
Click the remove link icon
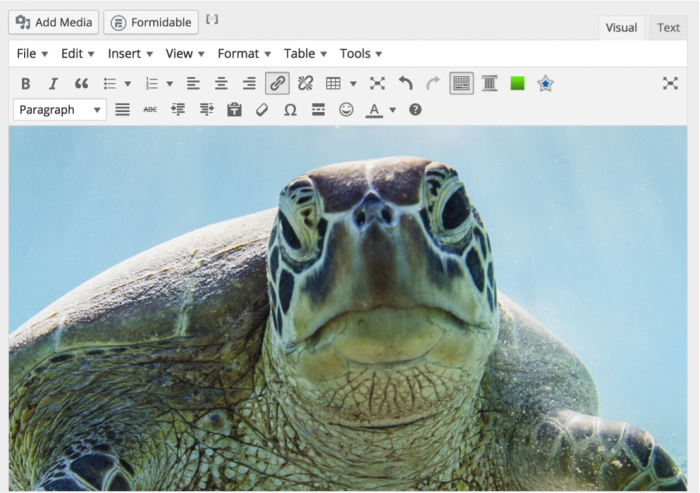(305, 84)
